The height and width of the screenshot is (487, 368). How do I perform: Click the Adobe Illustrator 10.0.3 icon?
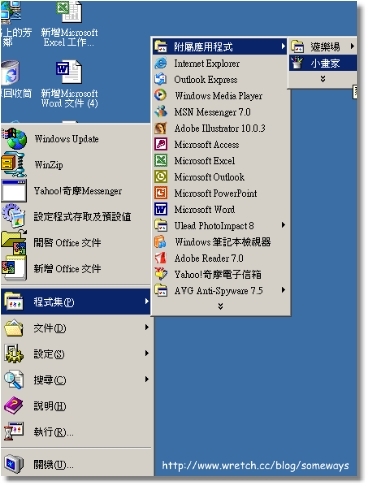pyautogui.click(x=161, y=128)
